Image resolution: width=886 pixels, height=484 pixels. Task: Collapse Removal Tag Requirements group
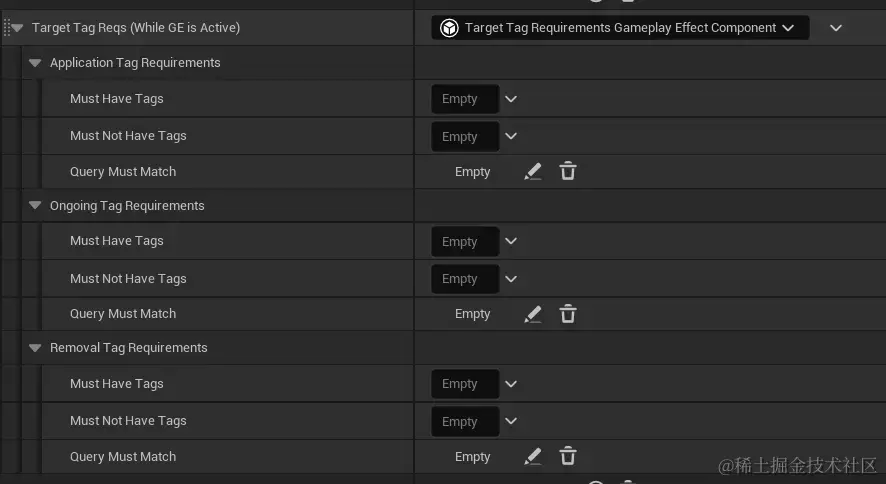click(x=36, y=348)
